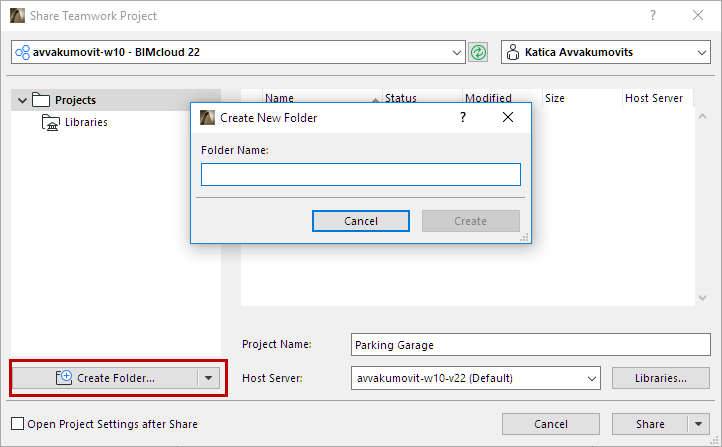Screen dimensions: 722x447
Task: Select the Projects tree item label
Action: coord(76,100)
